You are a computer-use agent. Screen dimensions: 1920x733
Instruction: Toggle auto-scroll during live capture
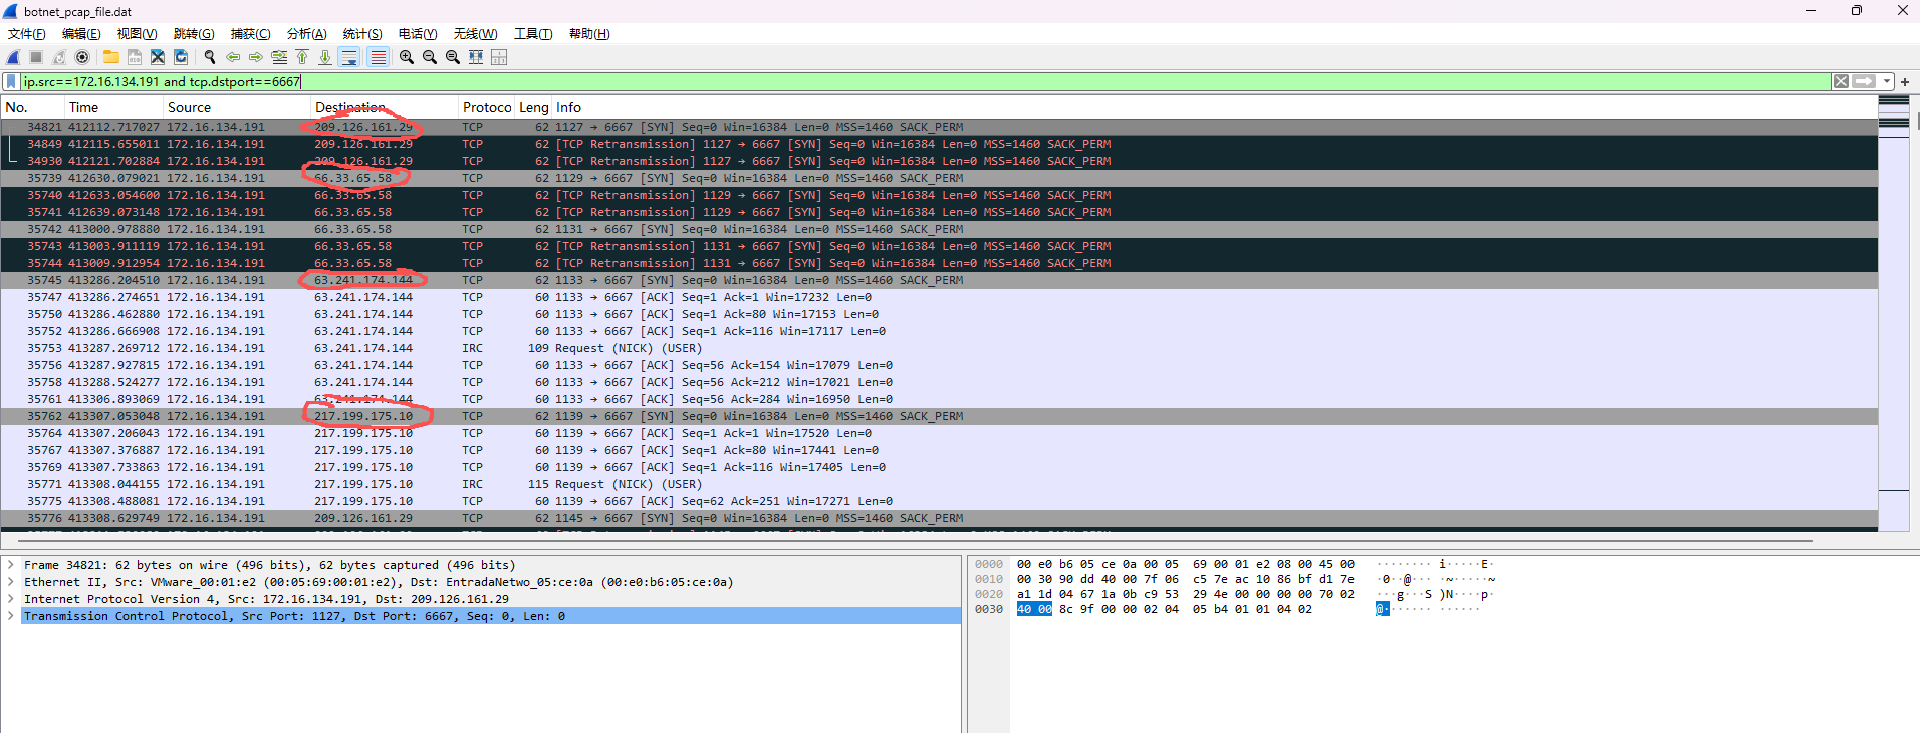[349, 57]
